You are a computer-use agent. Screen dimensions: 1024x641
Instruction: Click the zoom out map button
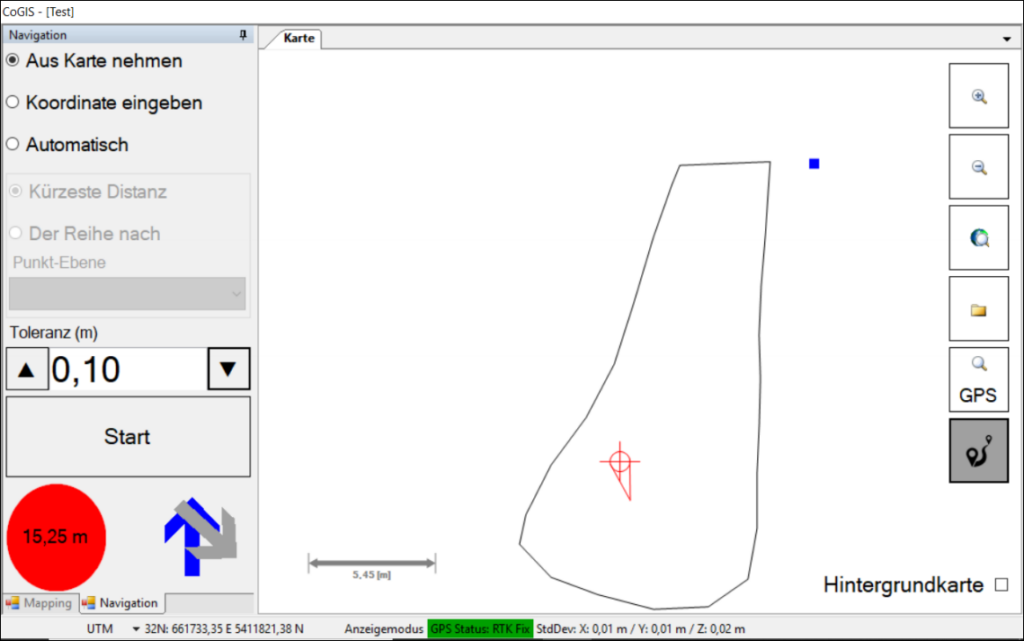pos(979,167)
